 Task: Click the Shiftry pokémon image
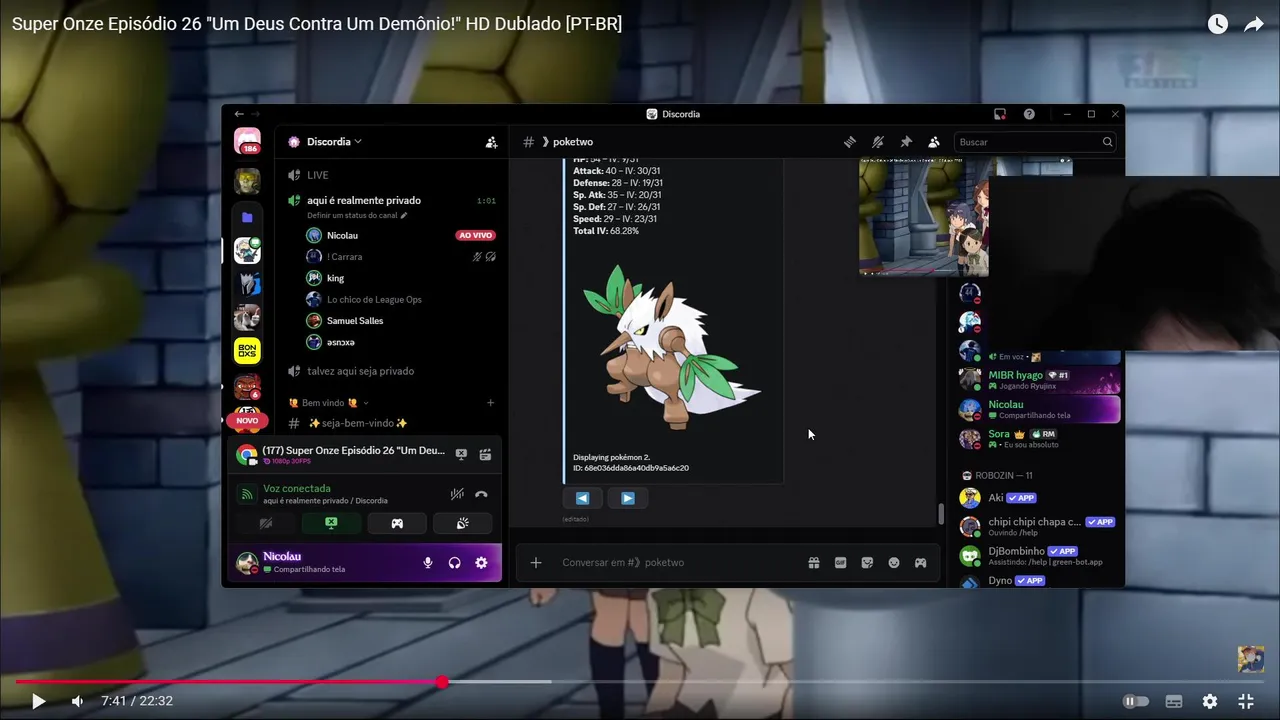coord(673,347)
